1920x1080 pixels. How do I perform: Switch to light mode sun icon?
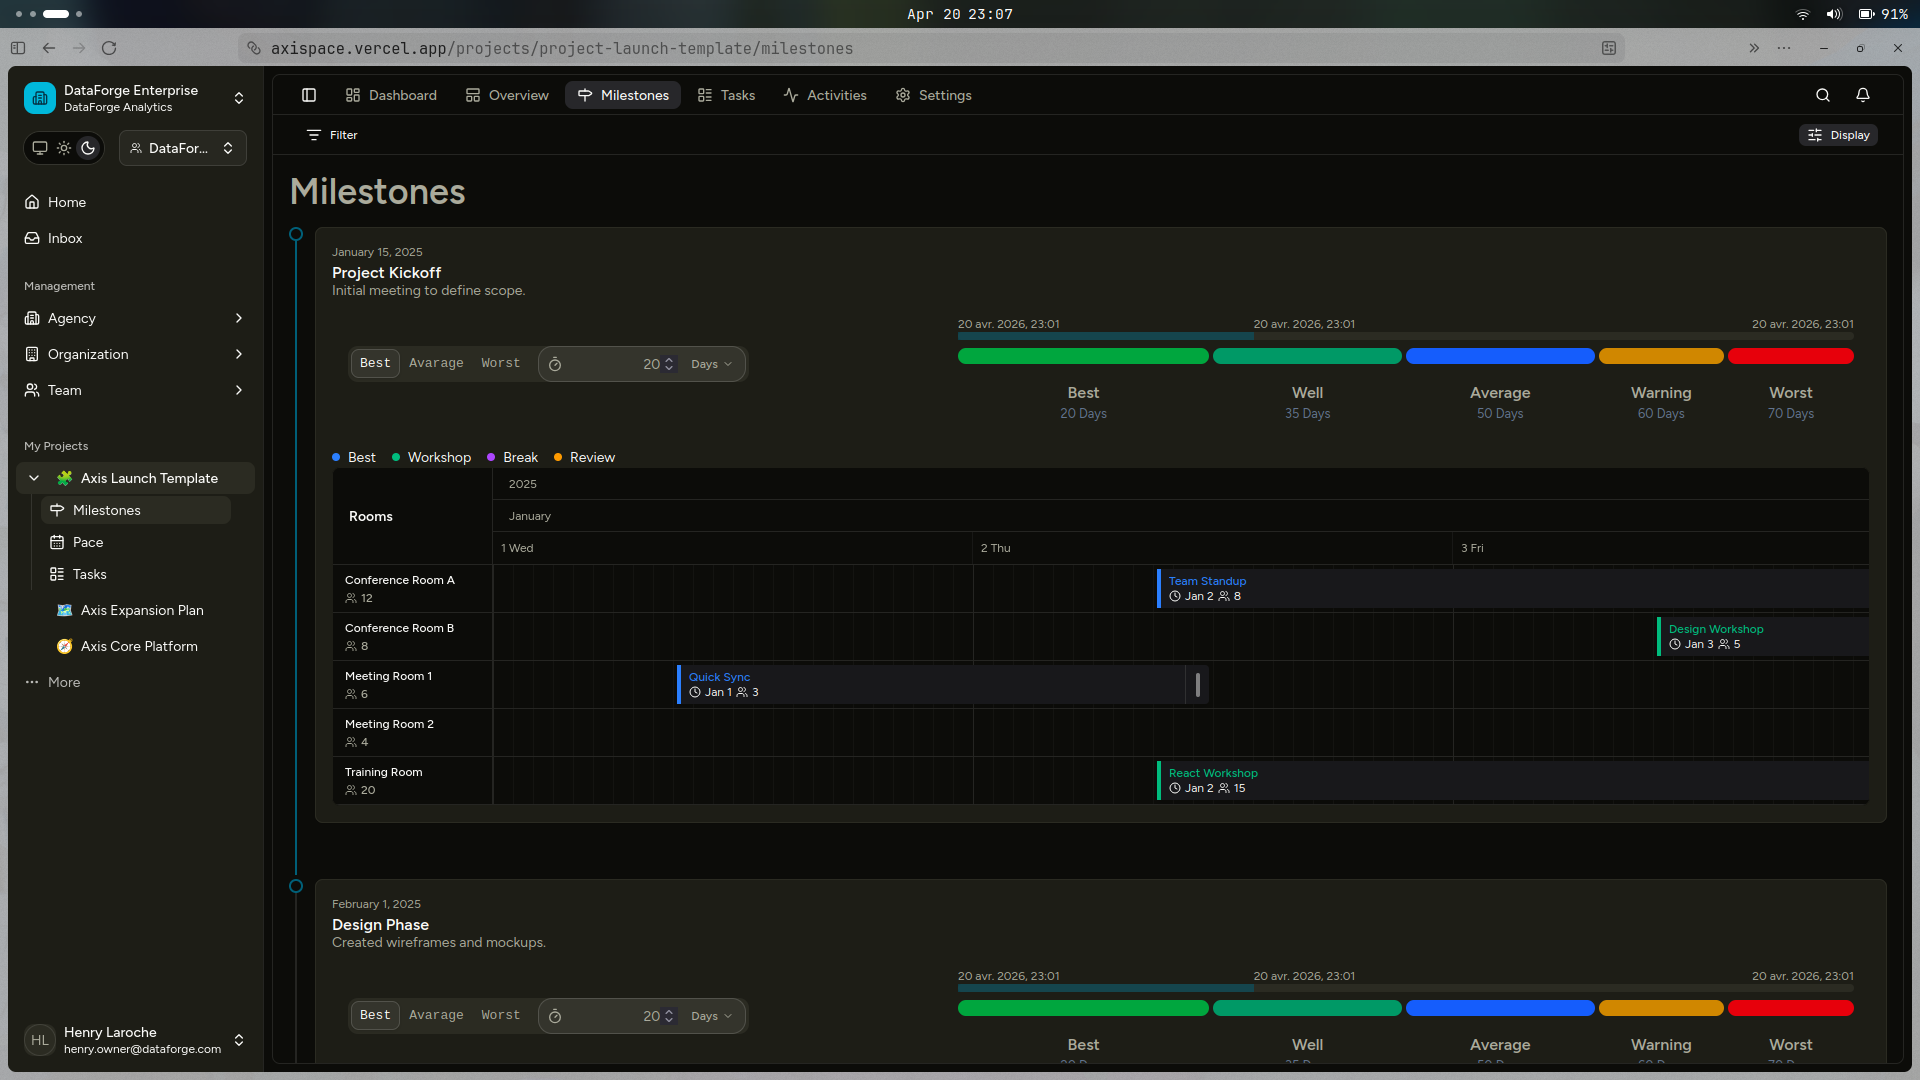click(64, 148)
